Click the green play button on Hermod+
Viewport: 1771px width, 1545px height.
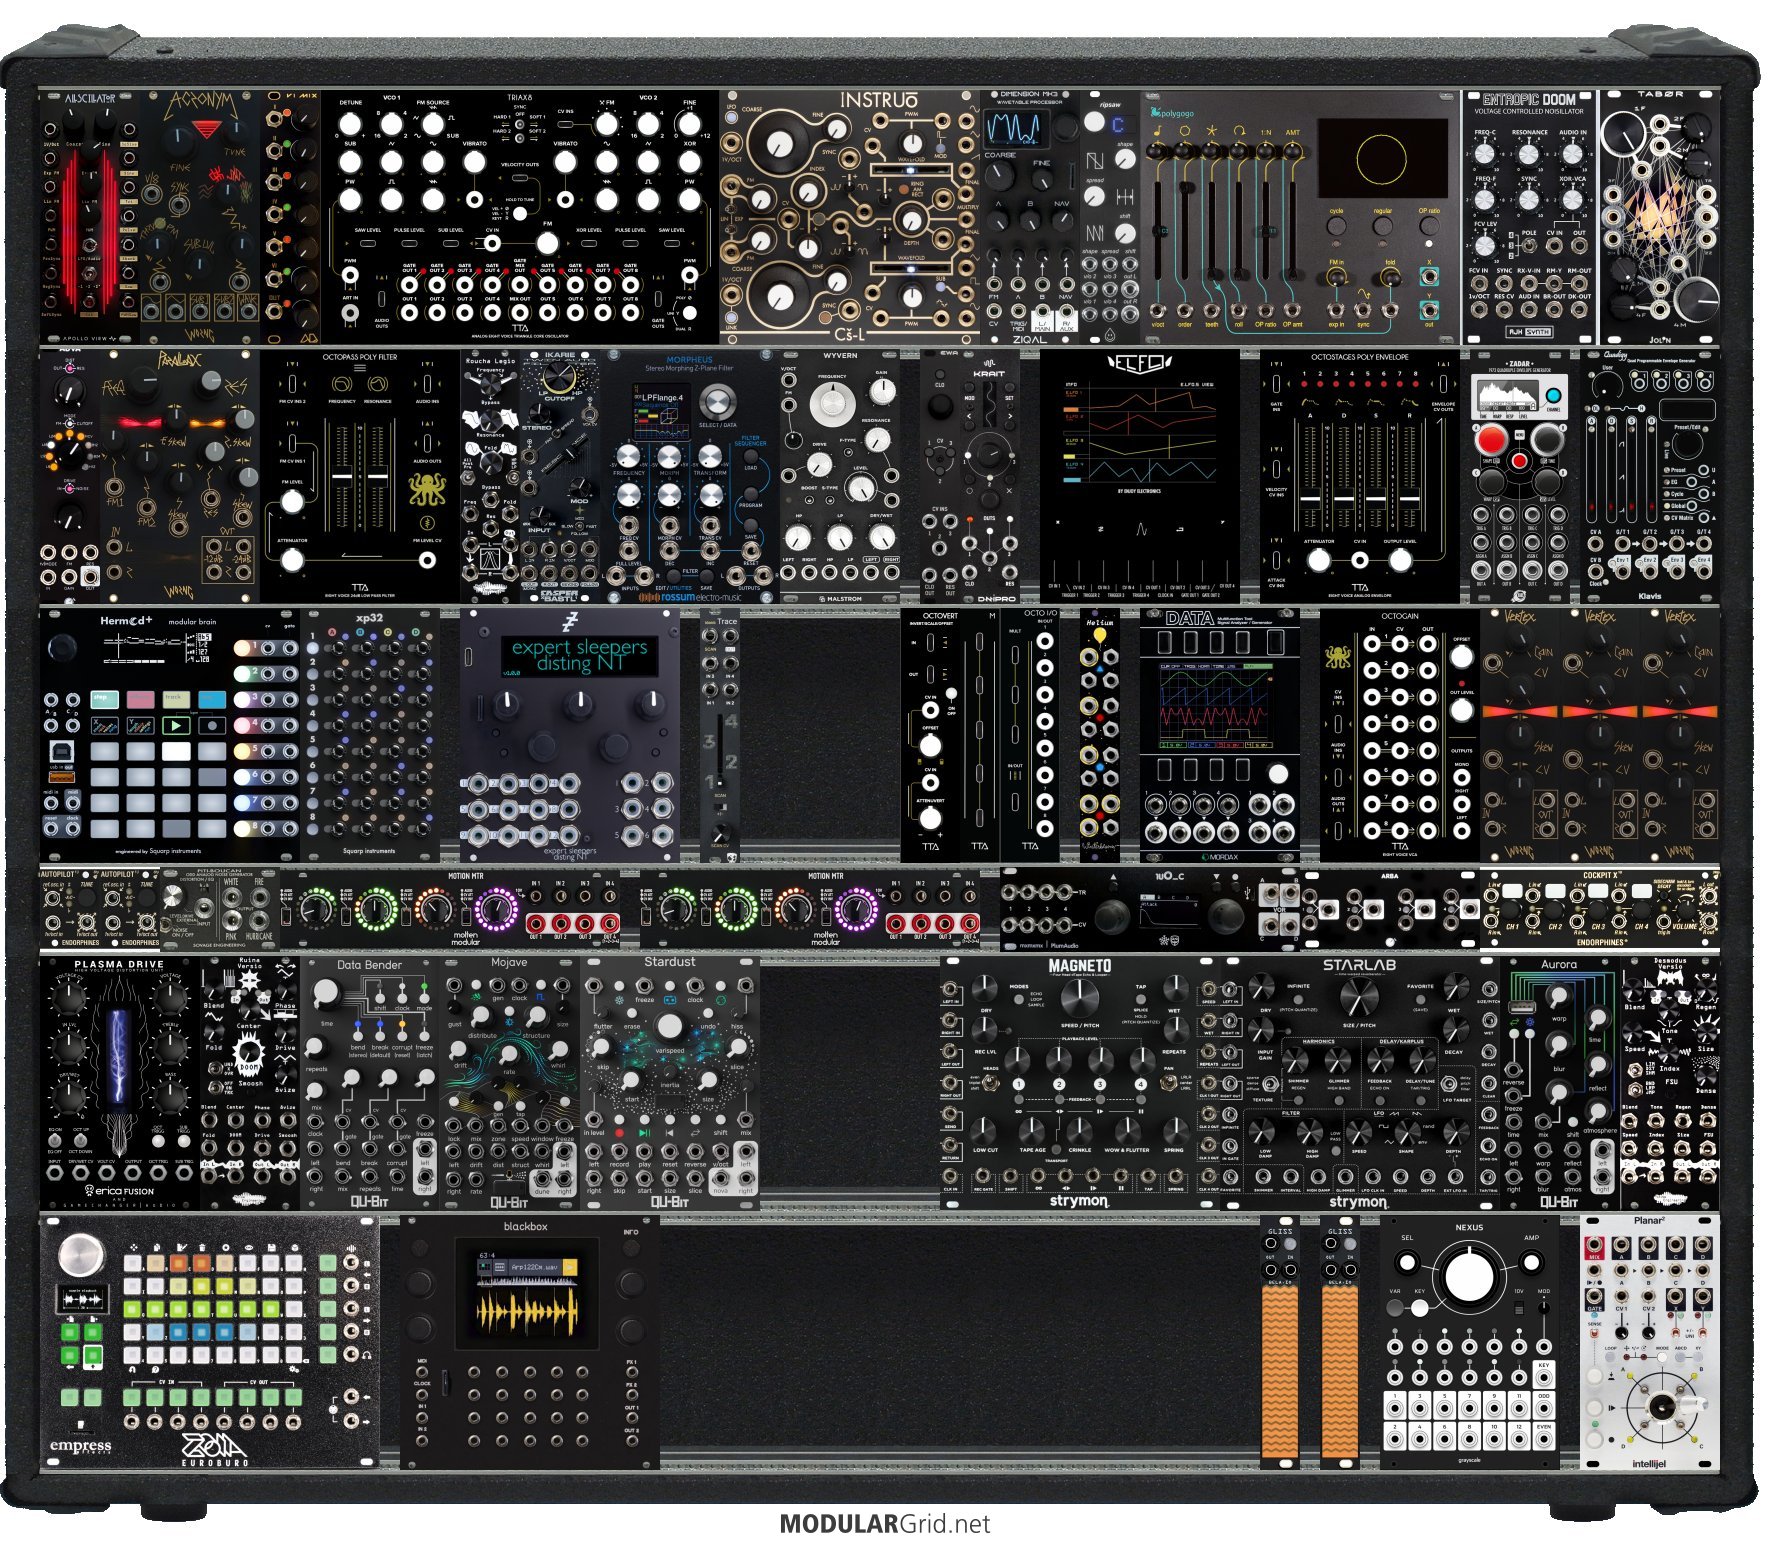175,725
